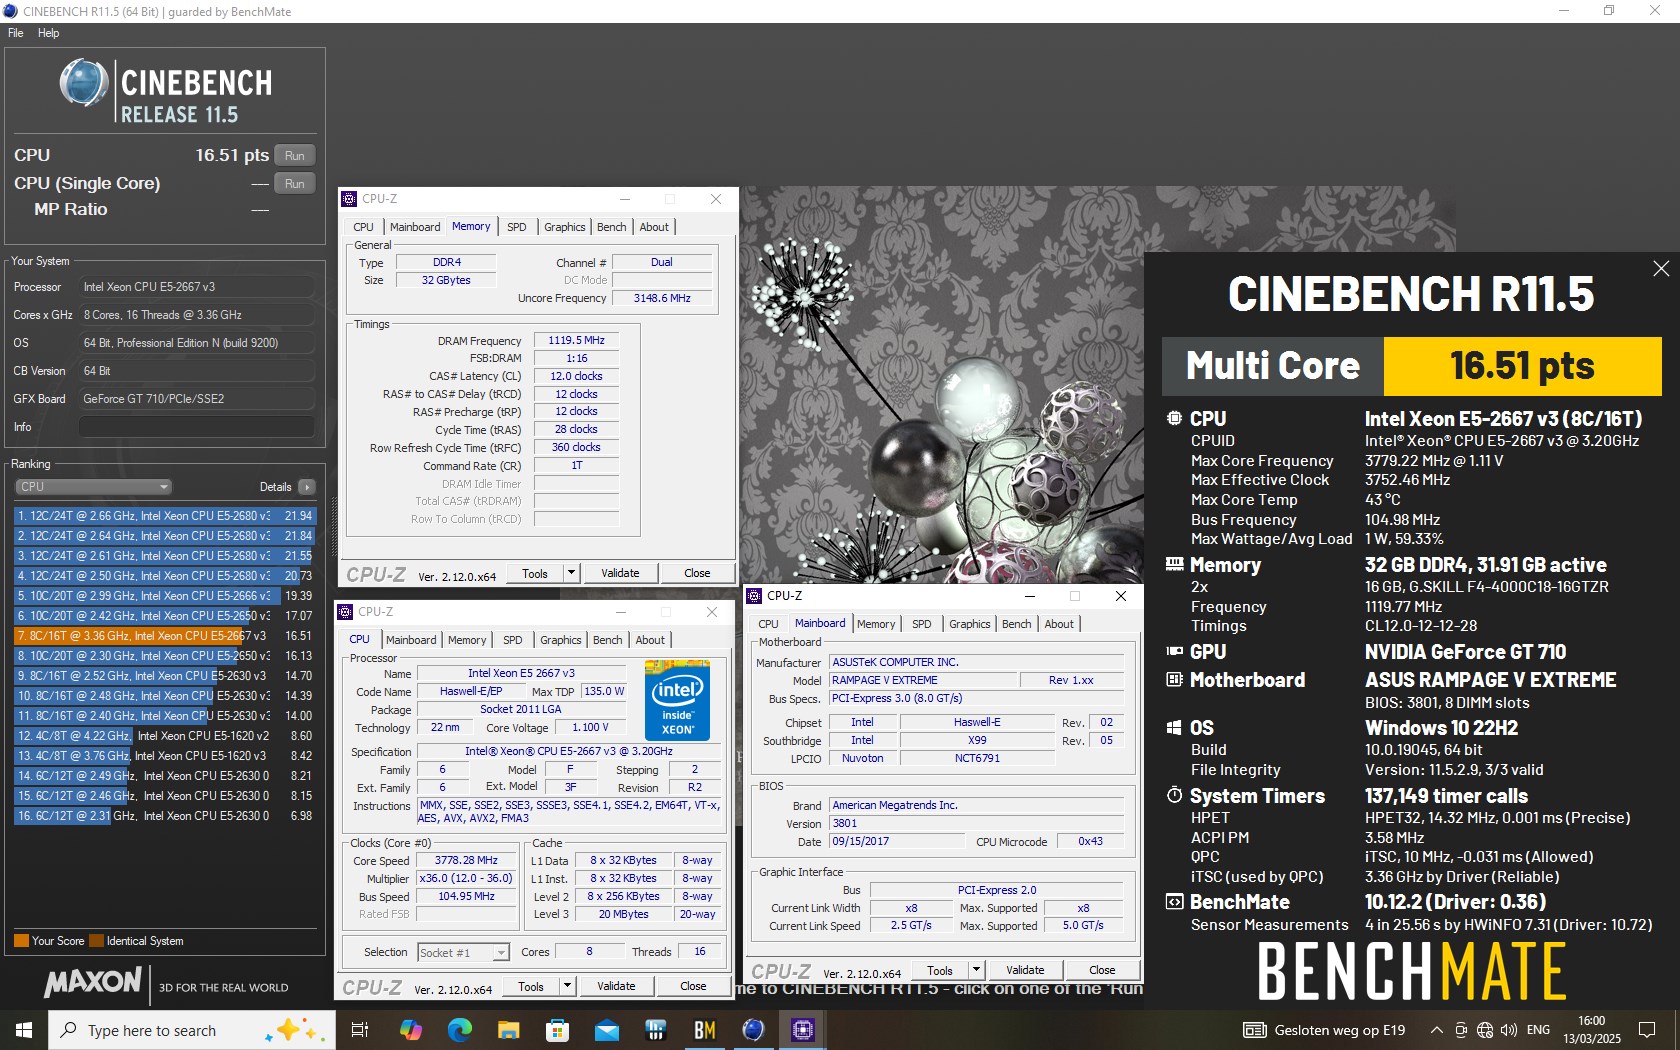Click Tools arrow in Mainboard CPU-Z window
Image resolution: width=1680 pixels, height=1050 pixels.
click(977, 970)
